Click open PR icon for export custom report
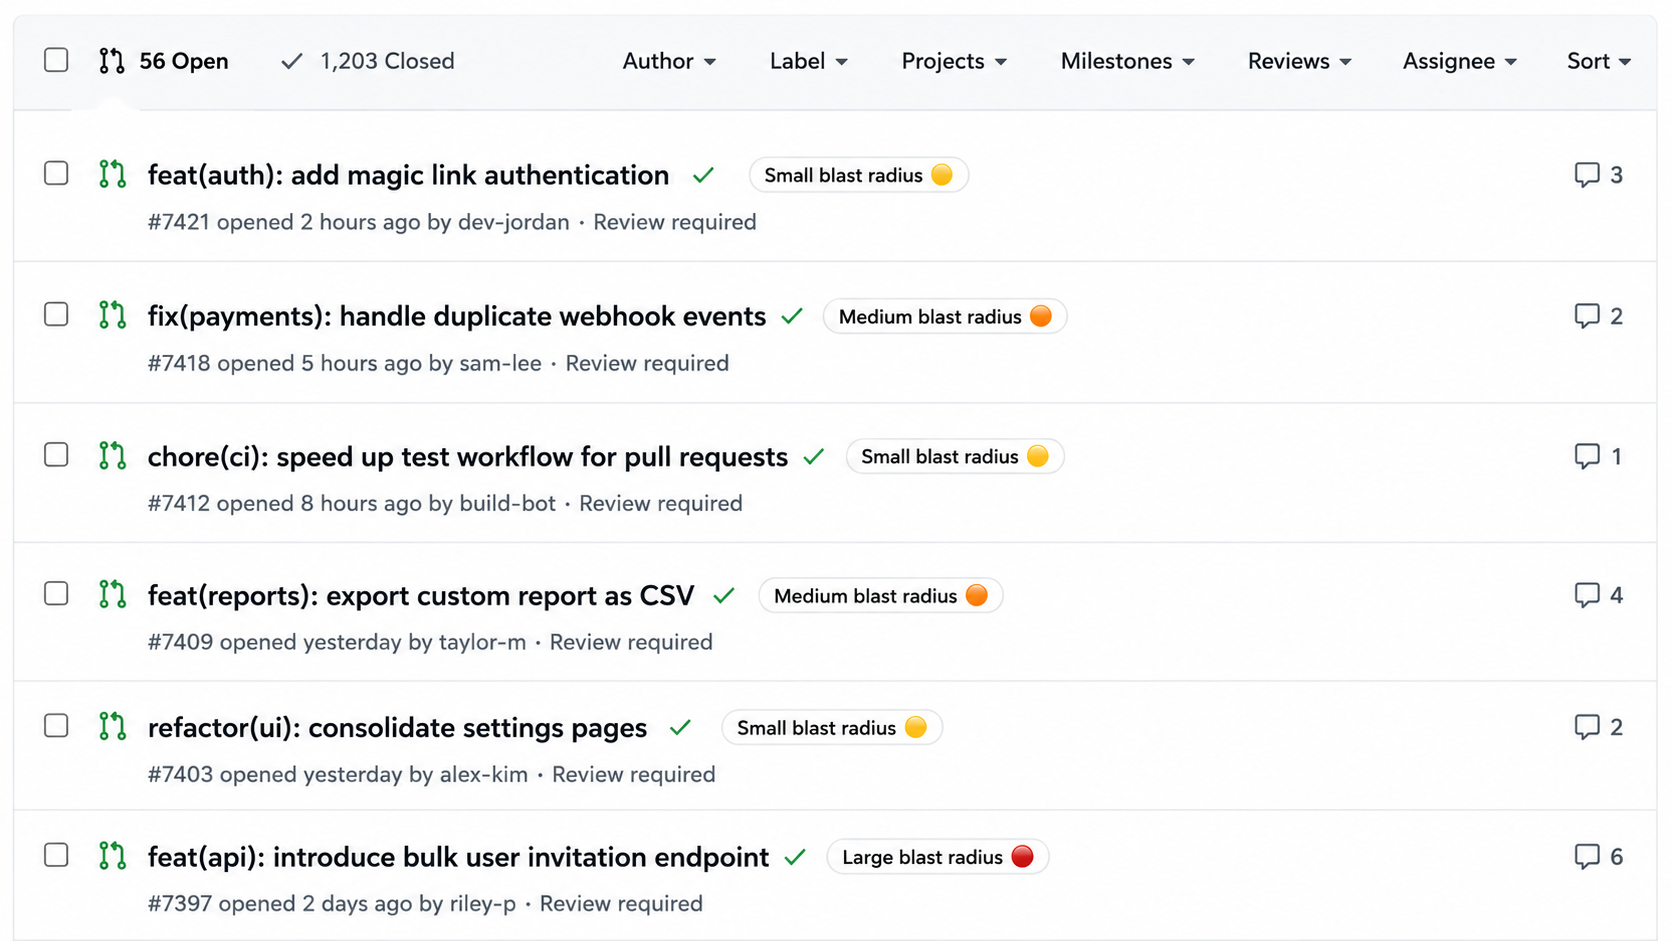The image size is (1672, 941). pos(113,595)
